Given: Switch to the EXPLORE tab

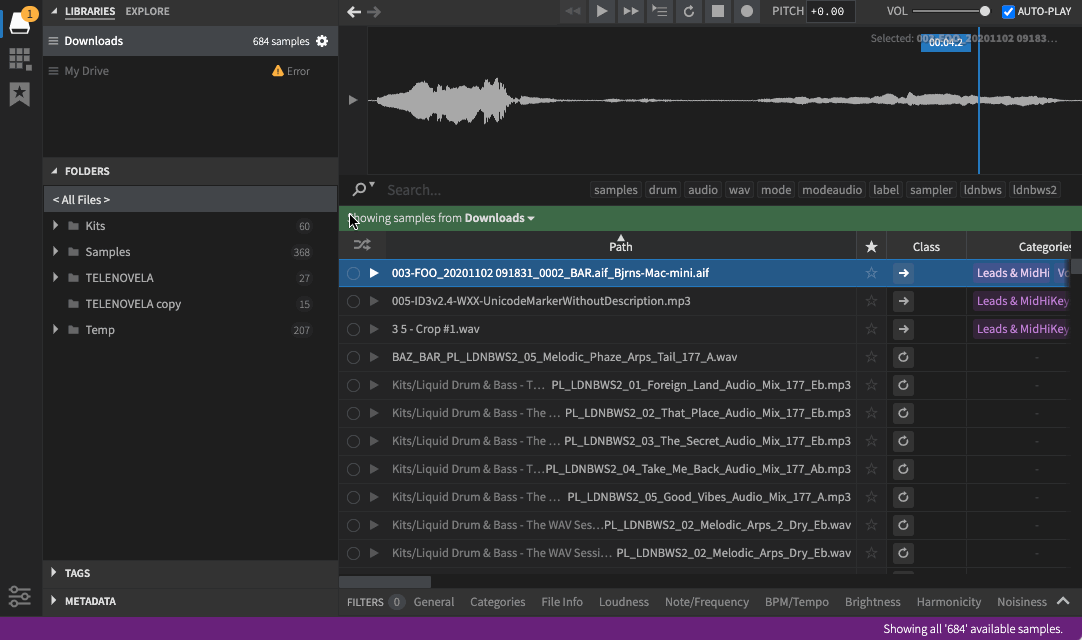Looking at the screenshot, I should tap(147, 12).
